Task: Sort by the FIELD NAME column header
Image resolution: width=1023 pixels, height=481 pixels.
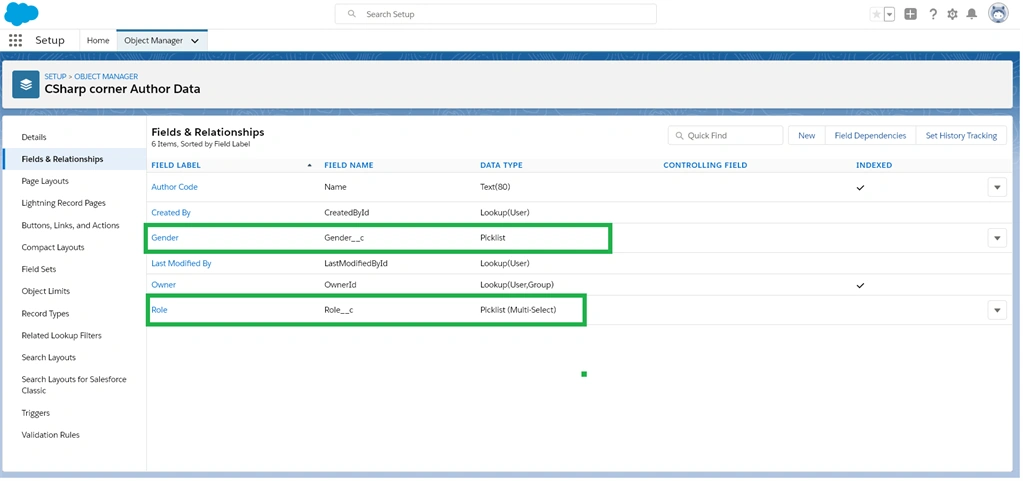Action: (x=349, y=165)
